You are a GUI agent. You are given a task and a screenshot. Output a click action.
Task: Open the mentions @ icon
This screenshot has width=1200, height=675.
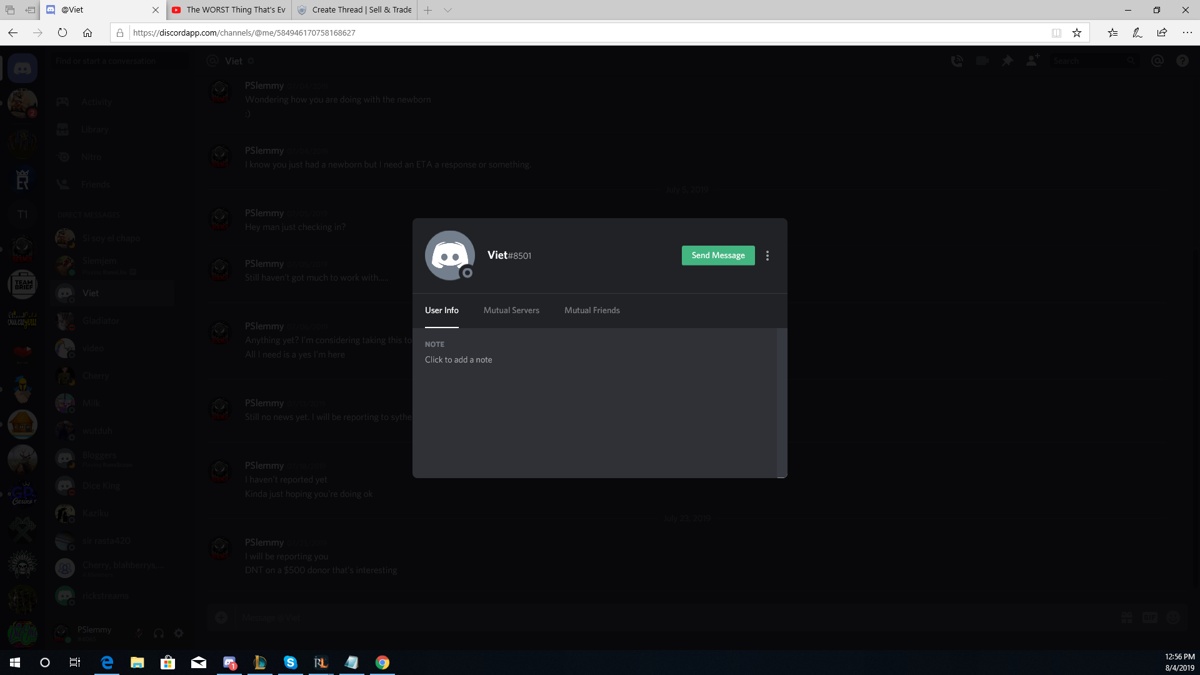[1157, 61]
